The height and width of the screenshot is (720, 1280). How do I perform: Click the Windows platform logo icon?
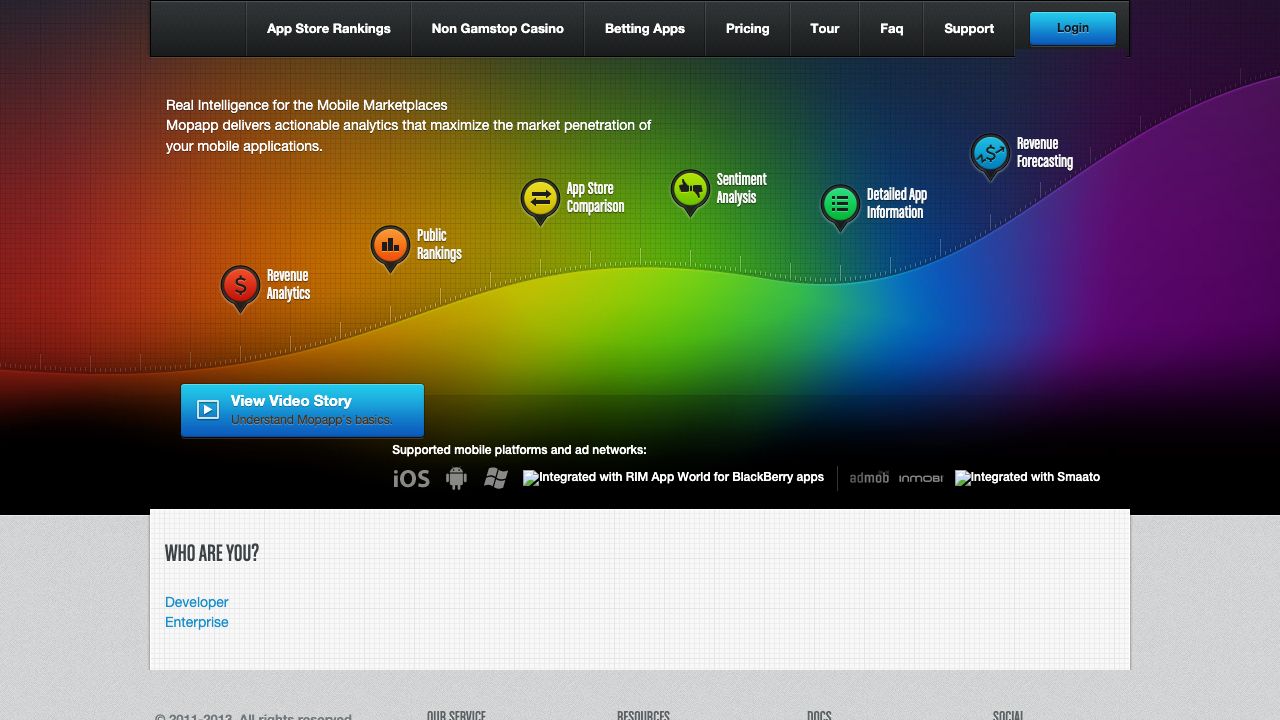coord(496,479)
